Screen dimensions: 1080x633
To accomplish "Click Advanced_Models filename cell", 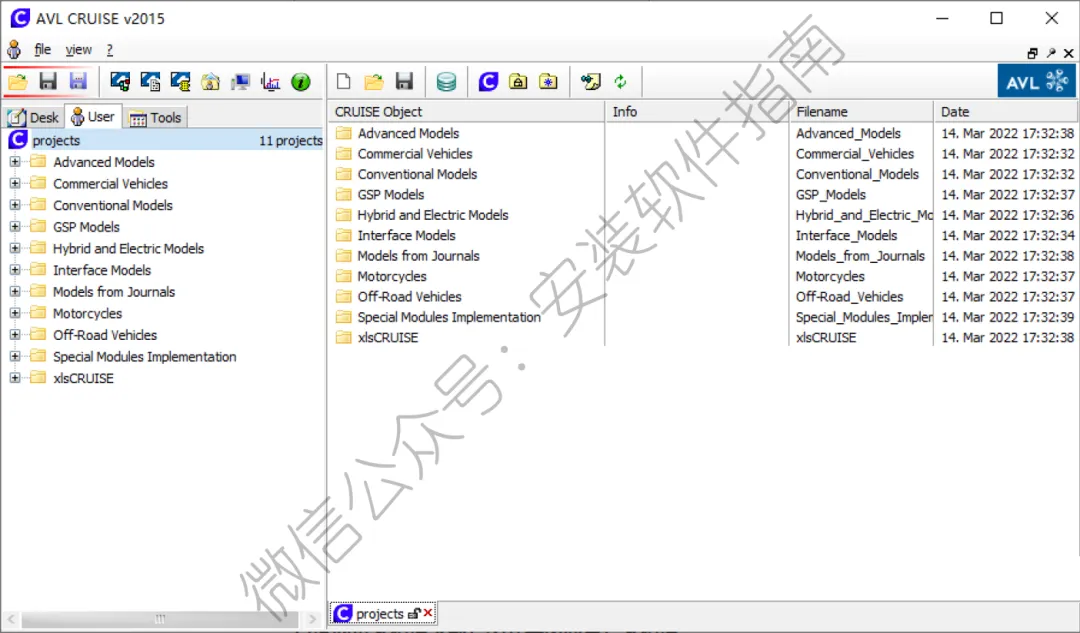I will pyautogui.click(x=848, y=133).
